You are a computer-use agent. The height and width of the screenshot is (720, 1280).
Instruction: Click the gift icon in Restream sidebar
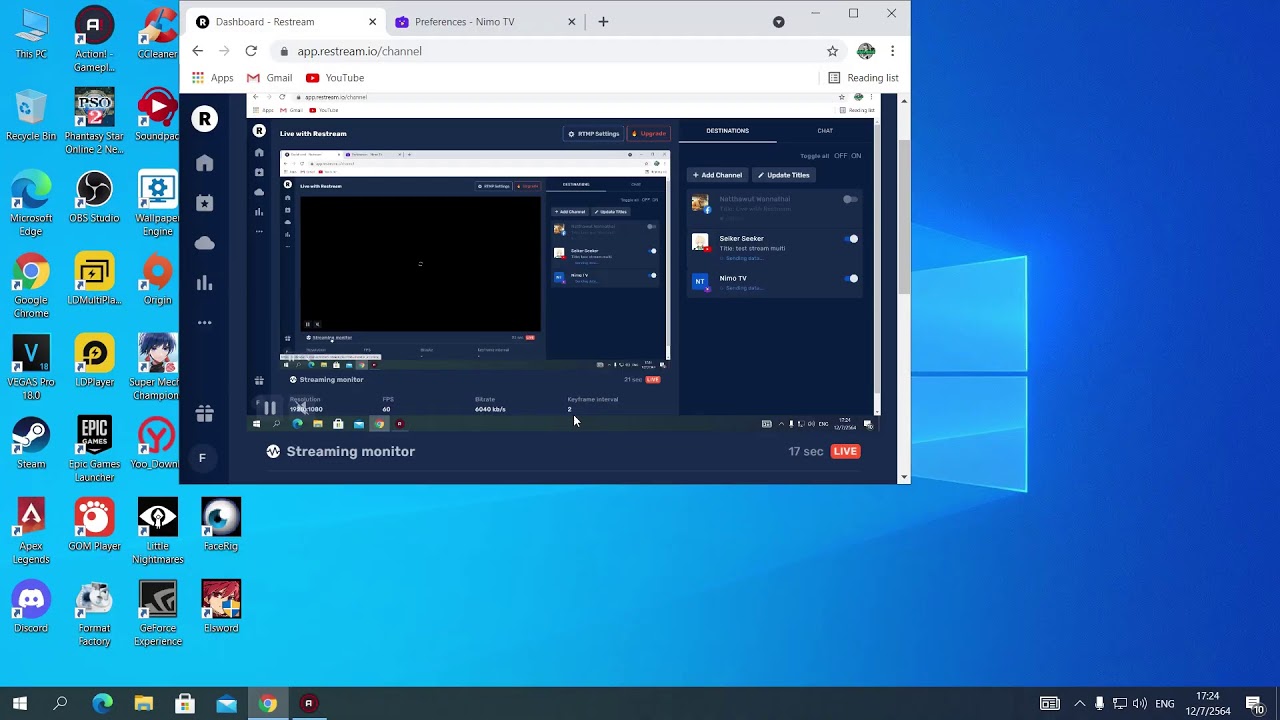tap(204, 413)
